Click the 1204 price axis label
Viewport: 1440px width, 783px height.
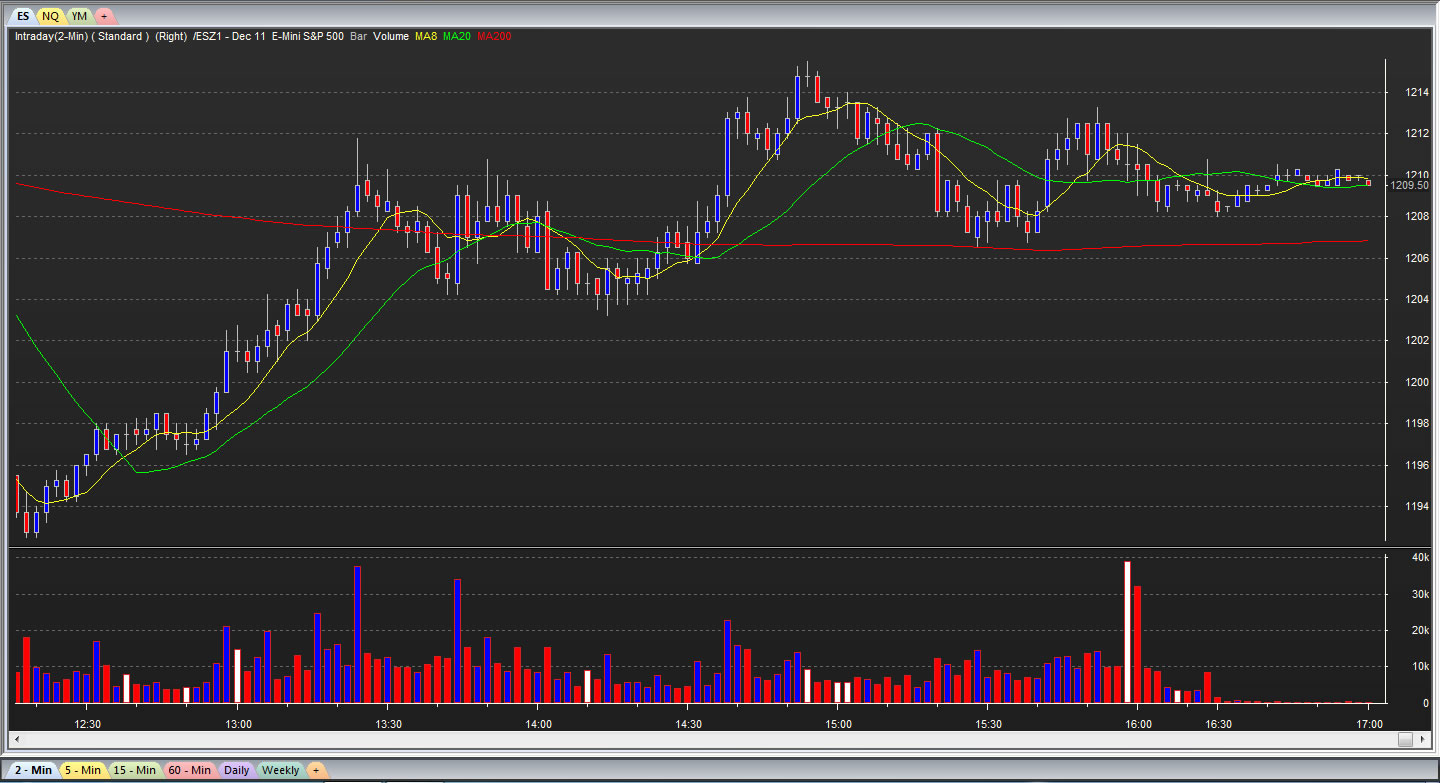pyautogui.click(x=1417, y=299)
